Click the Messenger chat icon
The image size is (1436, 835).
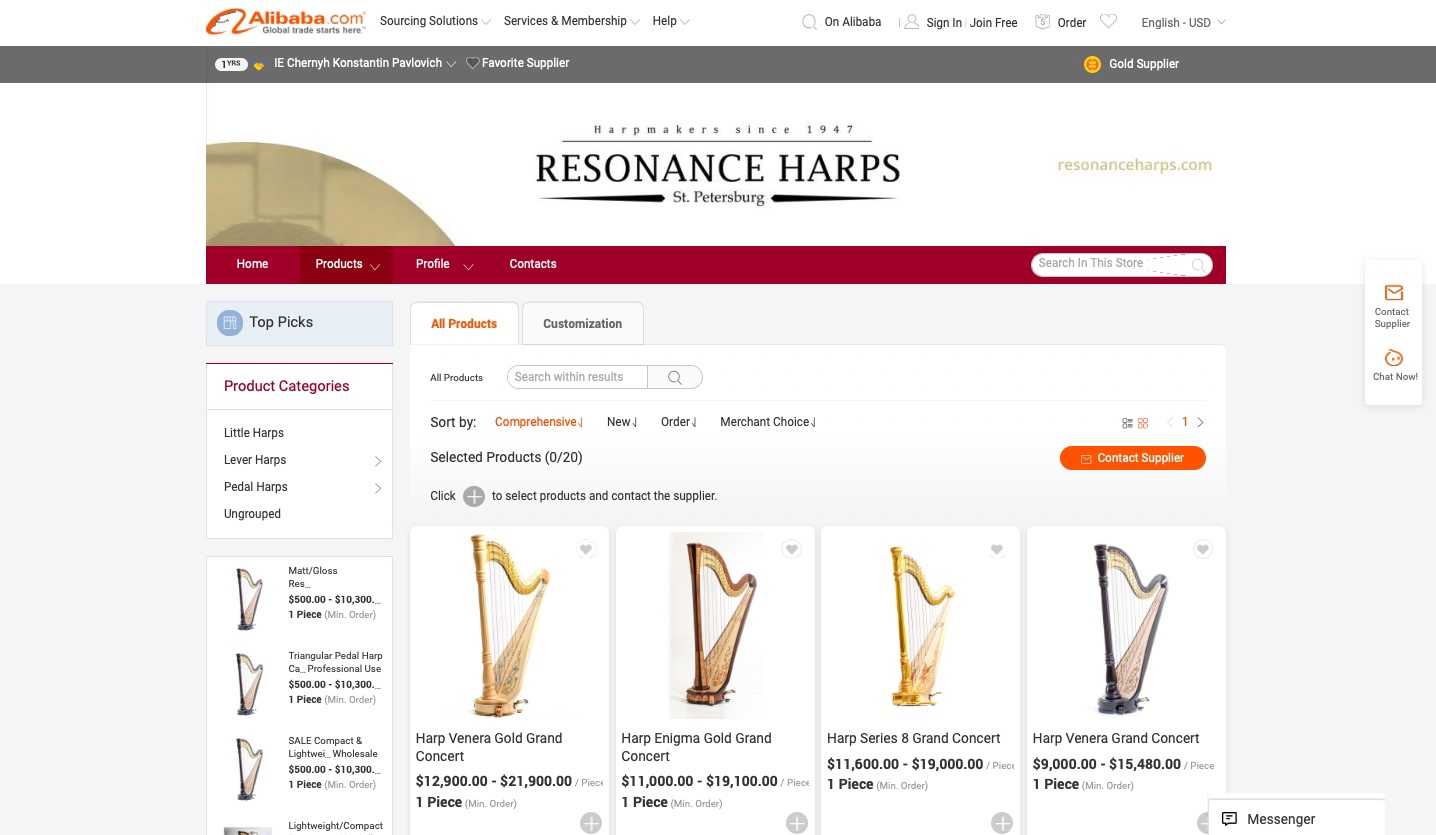point(1230,819)
